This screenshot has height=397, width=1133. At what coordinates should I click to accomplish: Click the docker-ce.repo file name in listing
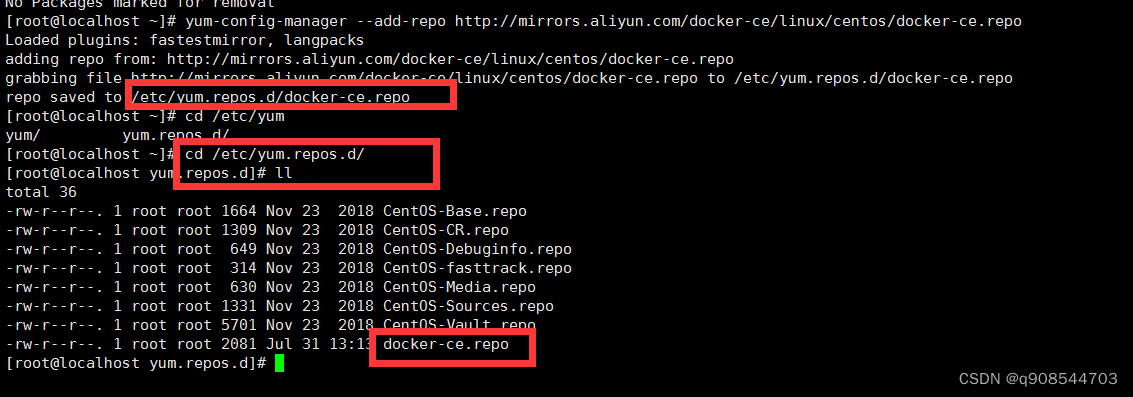tap(446, 344)
